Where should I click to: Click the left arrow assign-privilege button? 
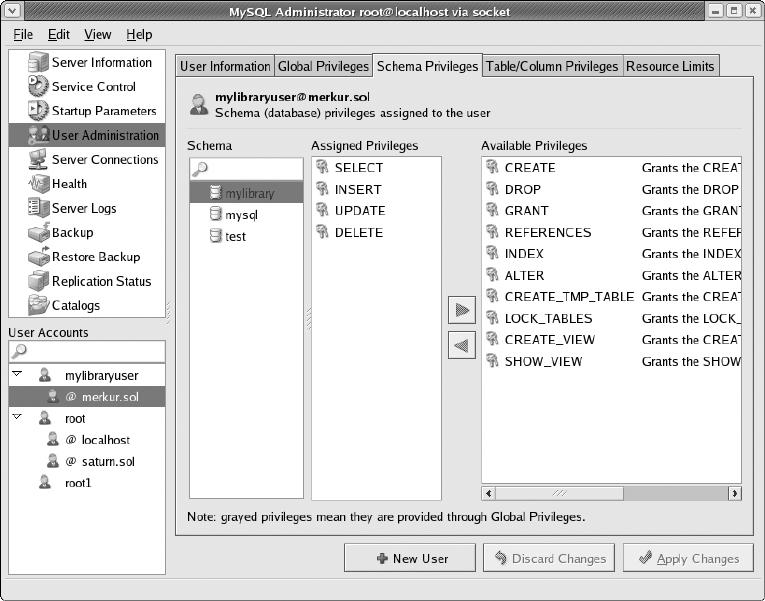(462, 345)
